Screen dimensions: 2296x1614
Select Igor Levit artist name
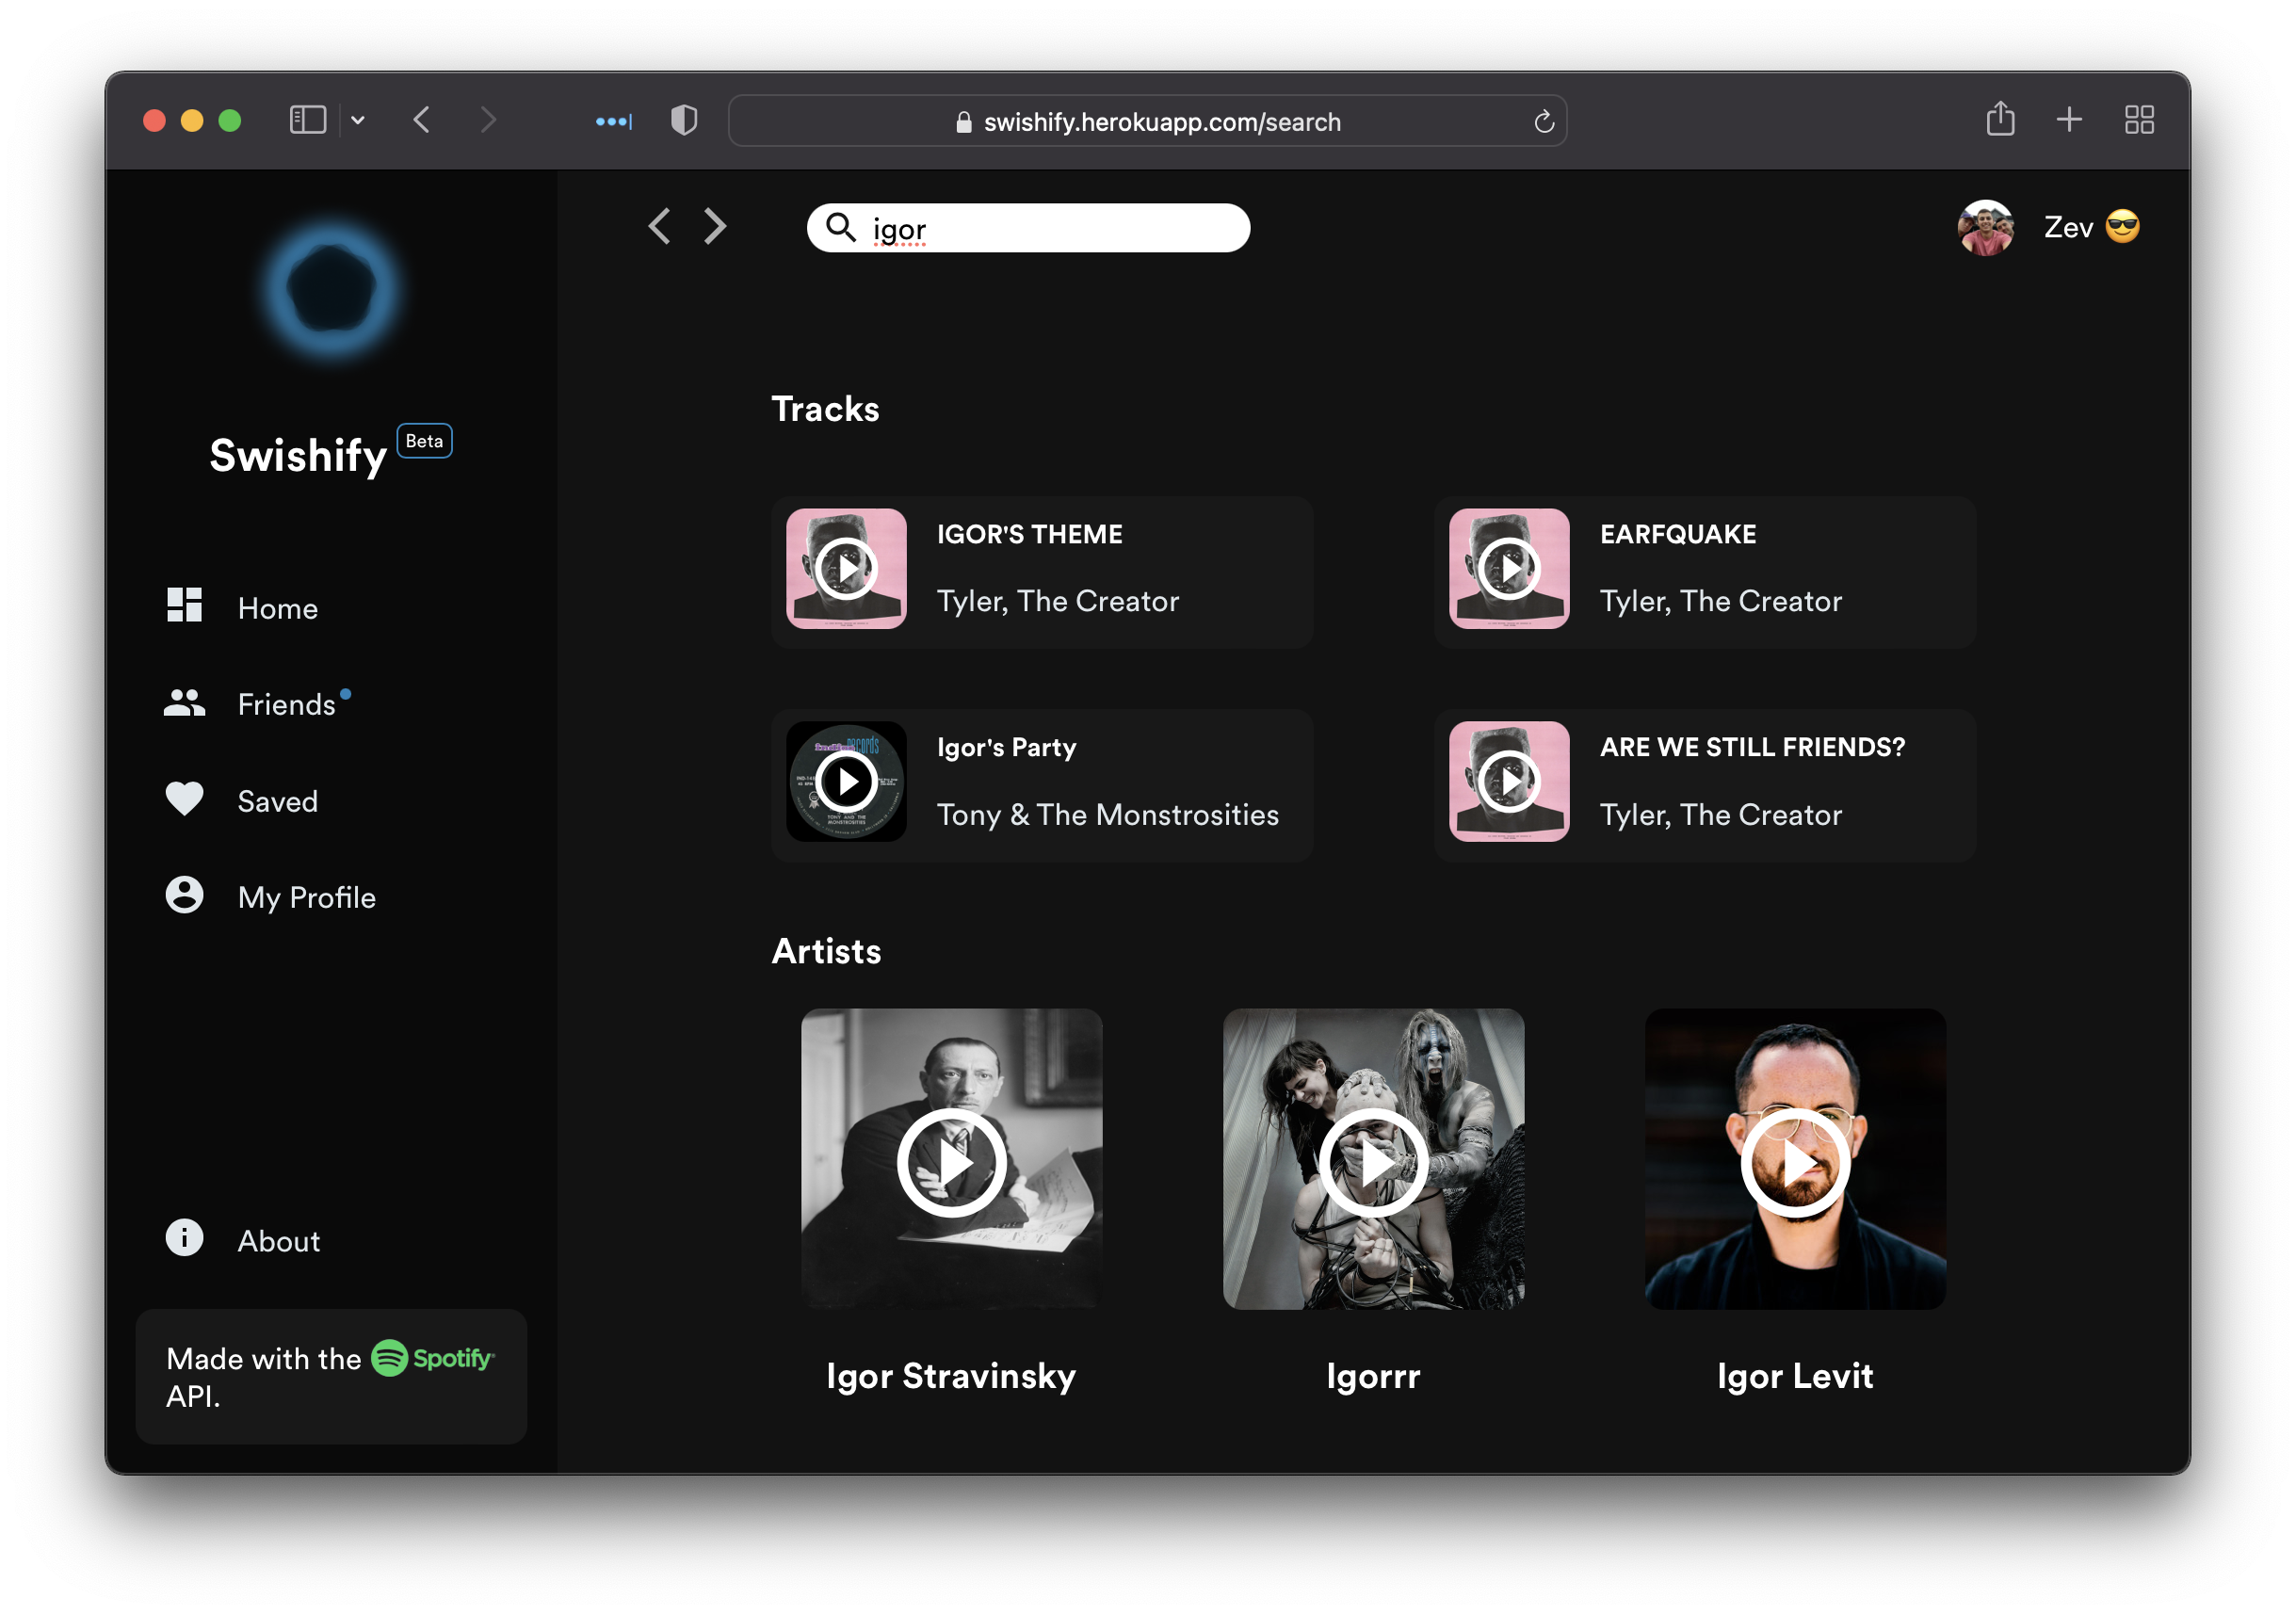point(1795,1376)
